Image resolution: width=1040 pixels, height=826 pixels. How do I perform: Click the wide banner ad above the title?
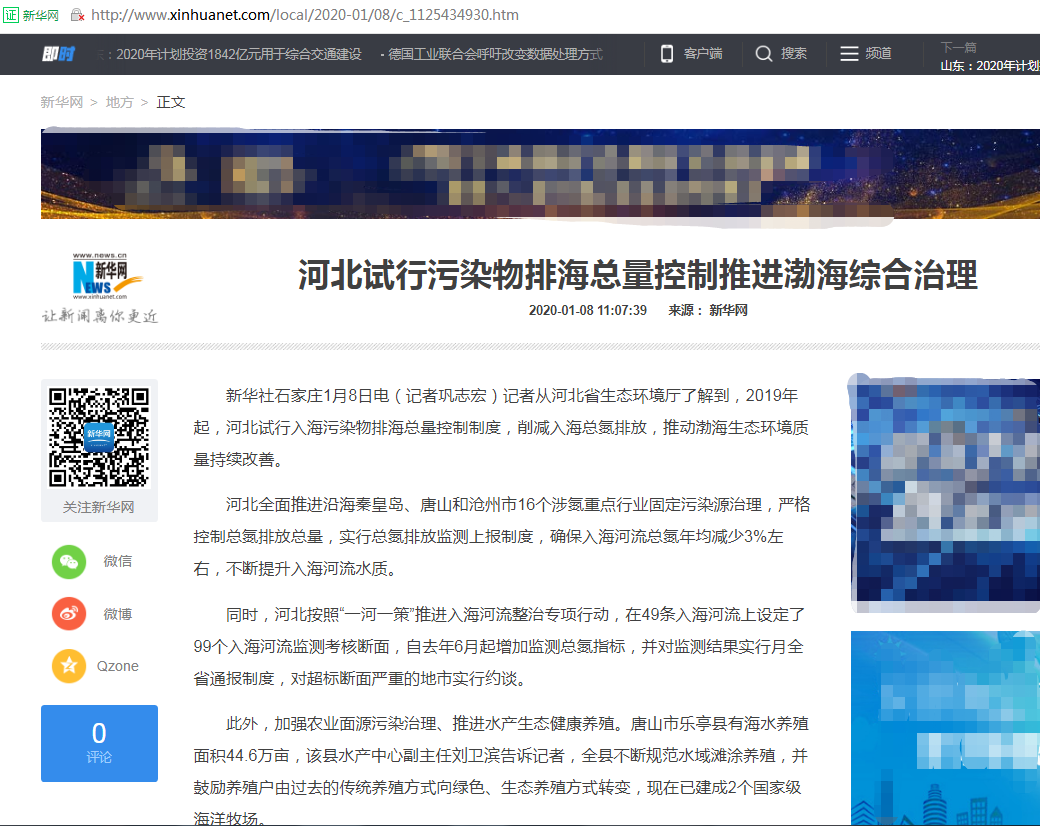tap(540, 174)
